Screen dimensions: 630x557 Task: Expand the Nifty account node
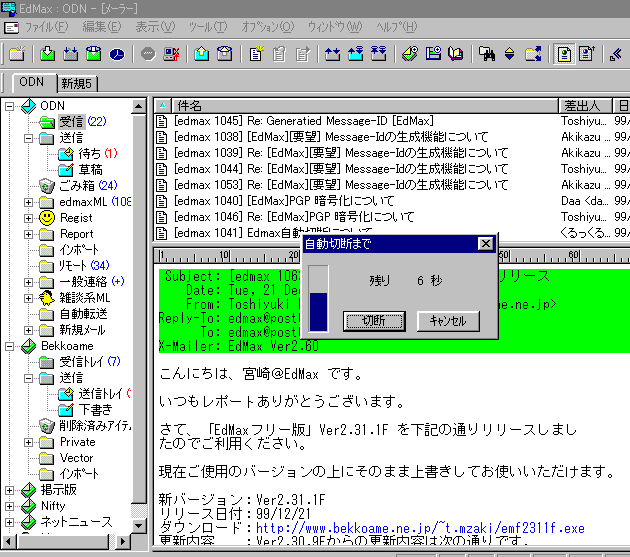pyautogui.click(x=9, y=506)
